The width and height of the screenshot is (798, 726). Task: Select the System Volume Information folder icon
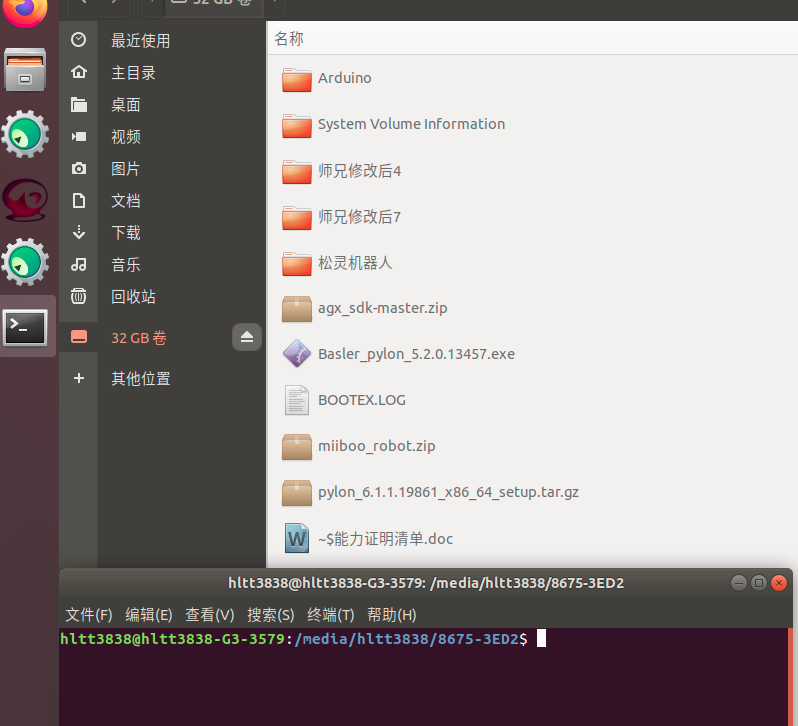tap(297, 126)
